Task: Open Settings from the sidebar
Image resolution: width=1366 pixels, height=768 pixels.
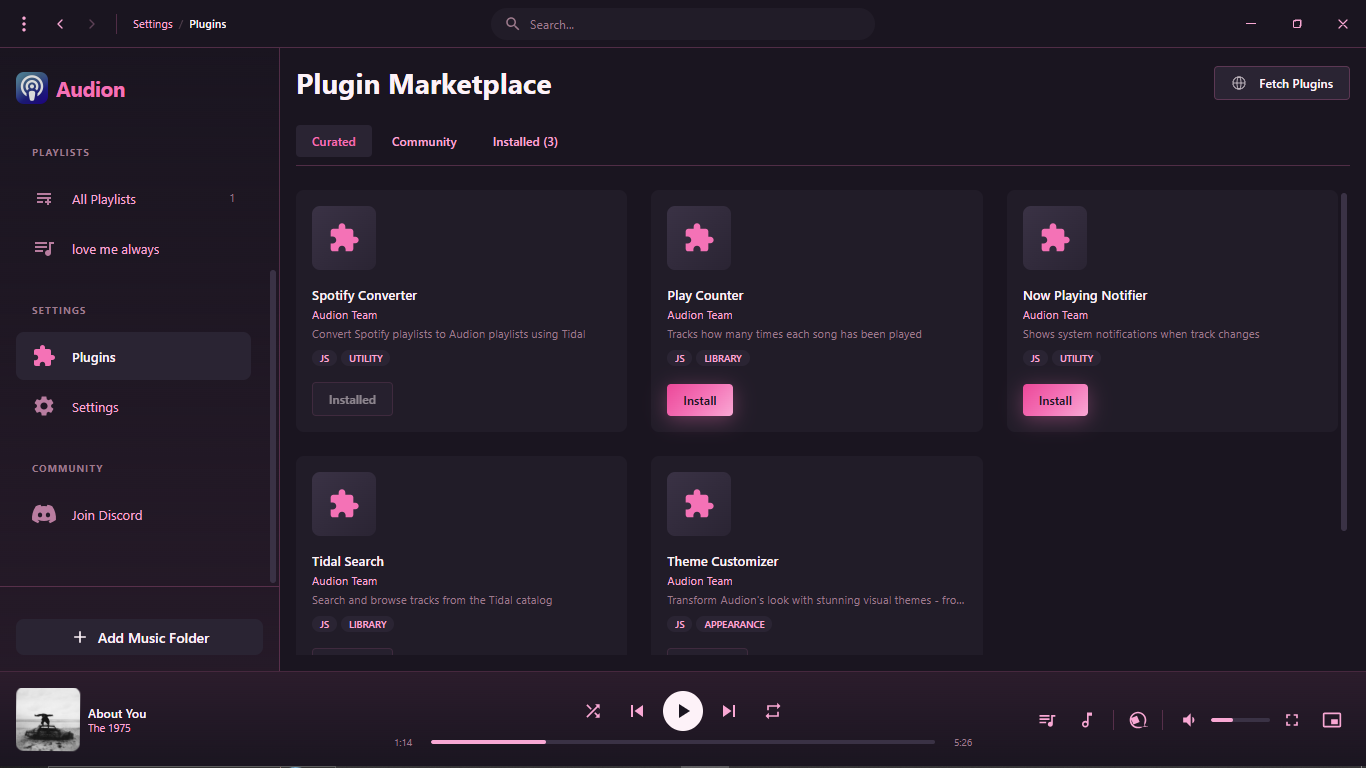Action: (133, 407)
